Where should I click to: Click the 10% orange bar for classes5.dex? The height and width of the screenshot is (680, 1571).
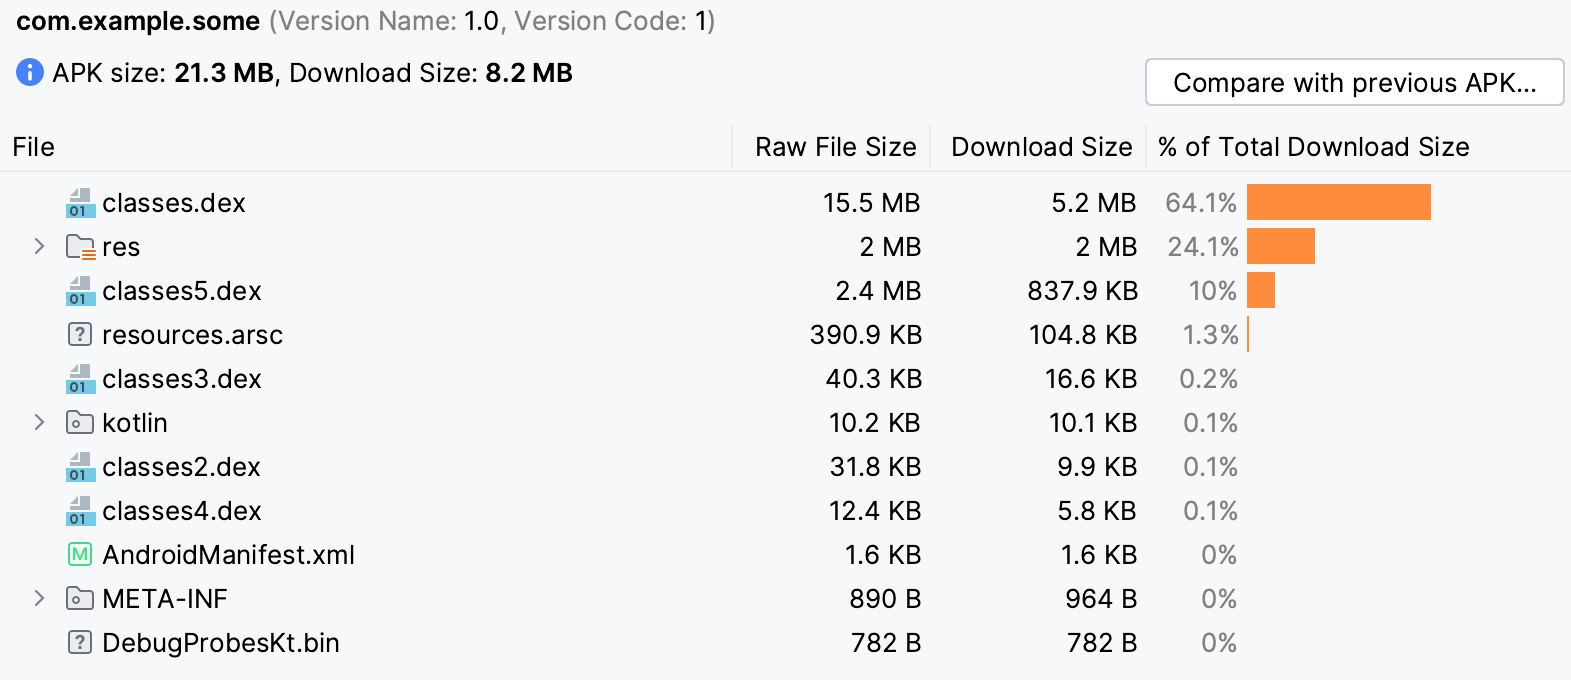1261,290
